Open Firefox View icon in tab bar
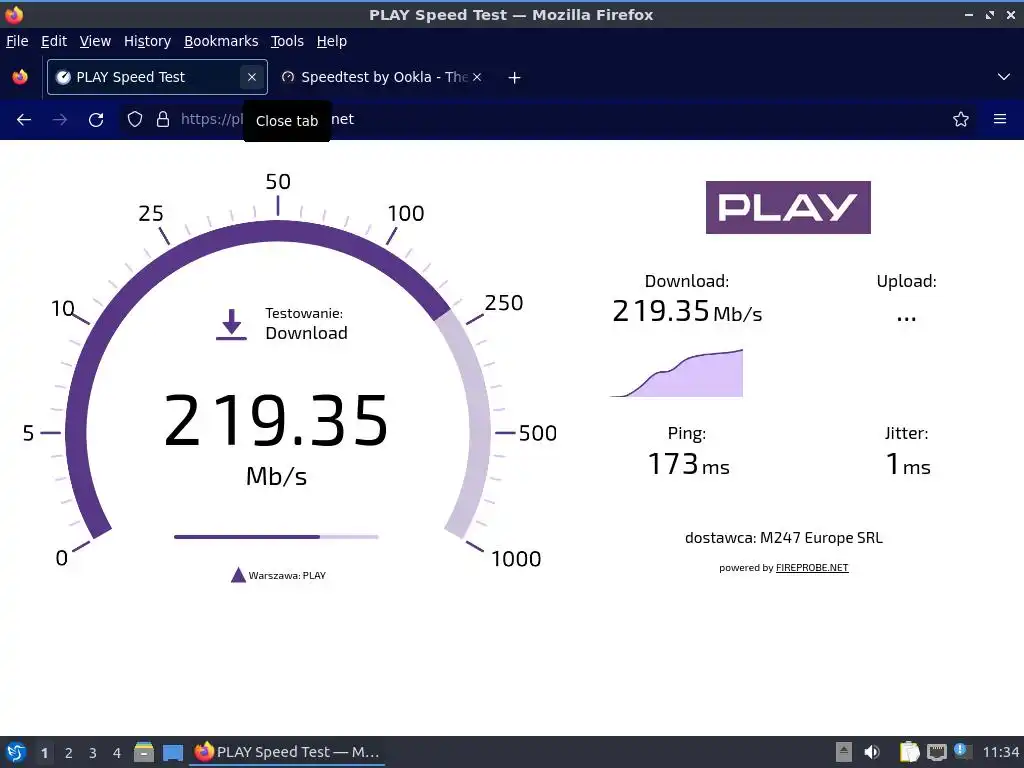Screen dimensions: 1024x768 coord(20,77)
